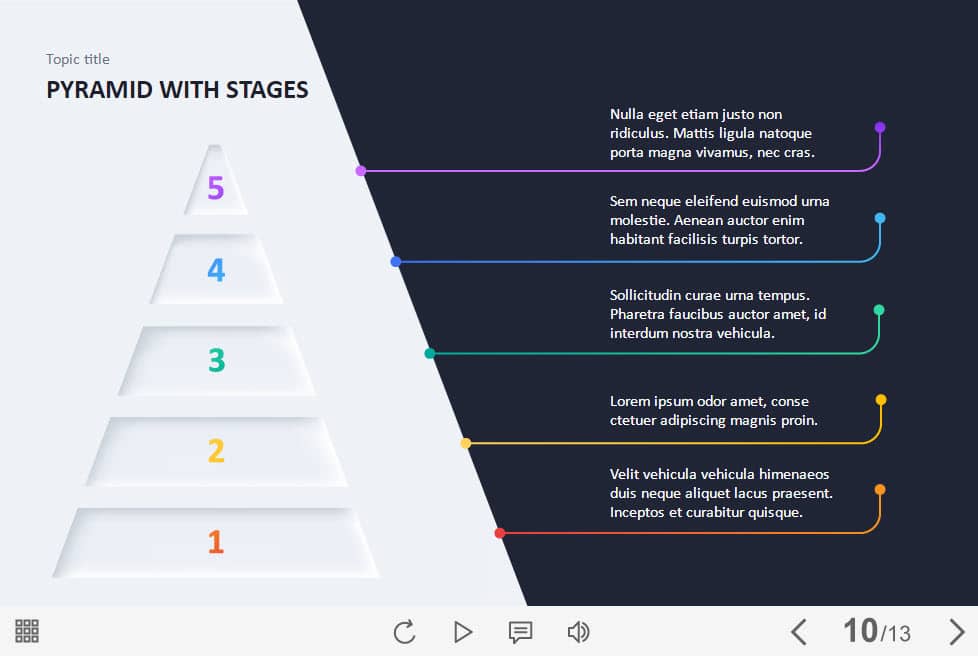Click the replay slide icon
978x656 pixels.
[405, 632]
